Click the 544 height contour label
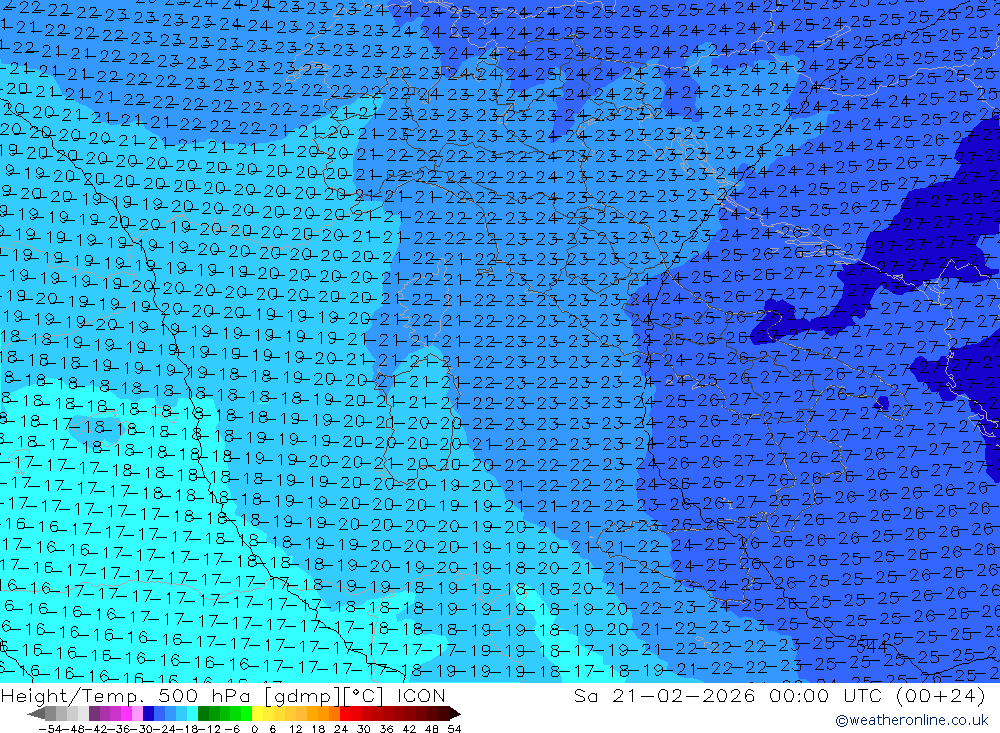This screenshot has width=1000, height=733. click(871, 647)
